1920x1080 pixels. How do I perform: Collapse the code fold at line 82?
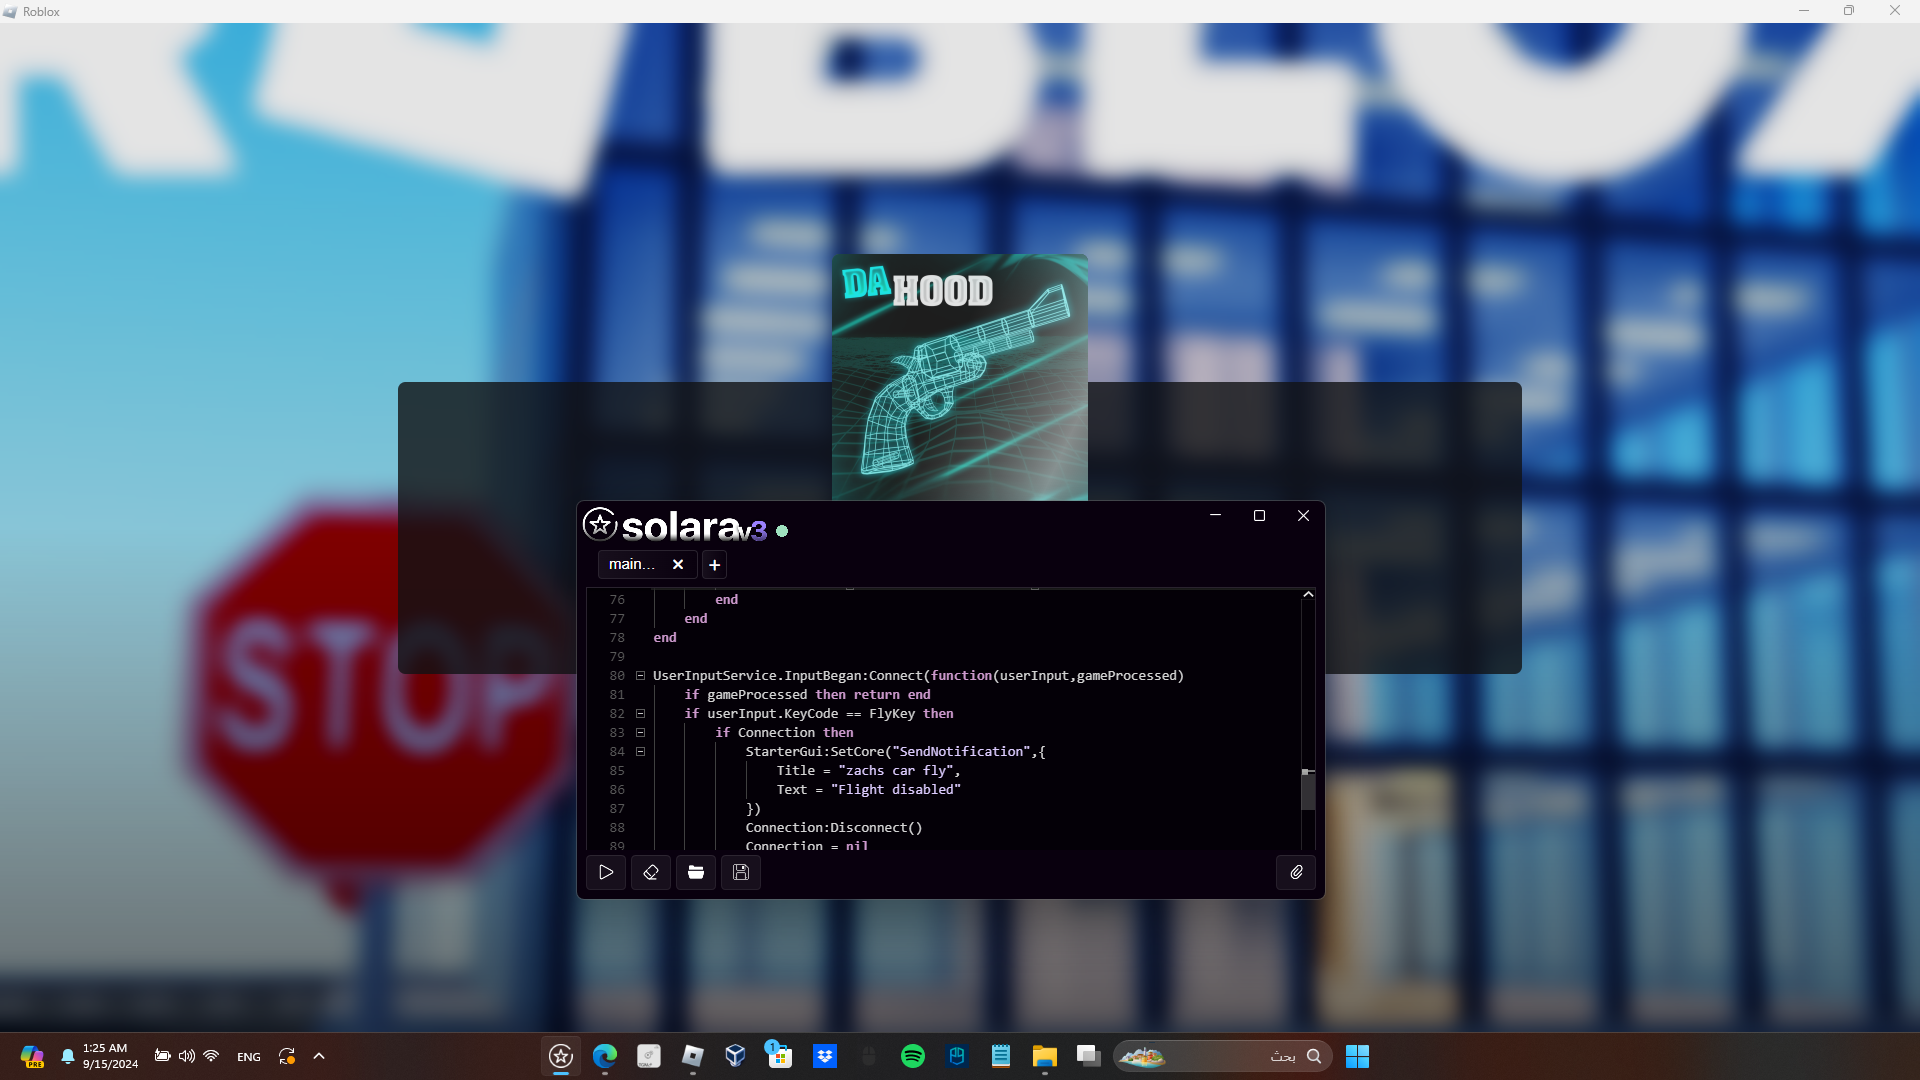click(x=641, y=714)
